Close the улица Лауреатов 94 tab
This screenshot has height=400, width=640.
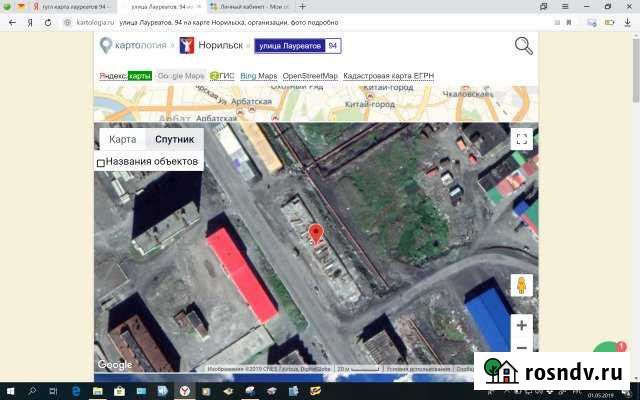coord(199,7)
